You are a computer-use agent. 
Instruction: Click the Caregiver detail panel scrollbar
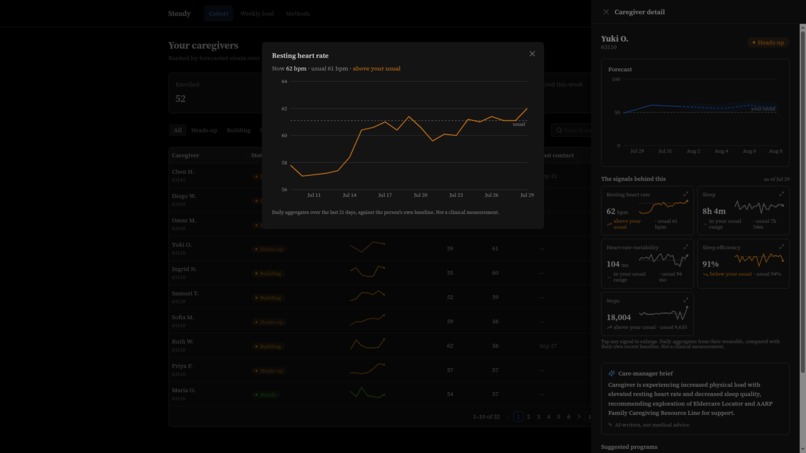coord(802,201)
